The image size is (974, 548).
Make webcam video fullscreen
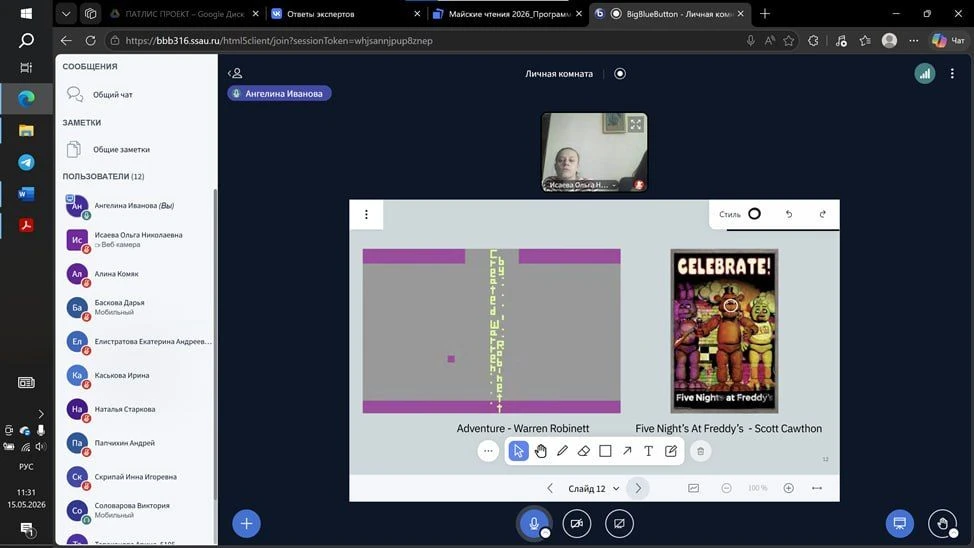point(635,124)
